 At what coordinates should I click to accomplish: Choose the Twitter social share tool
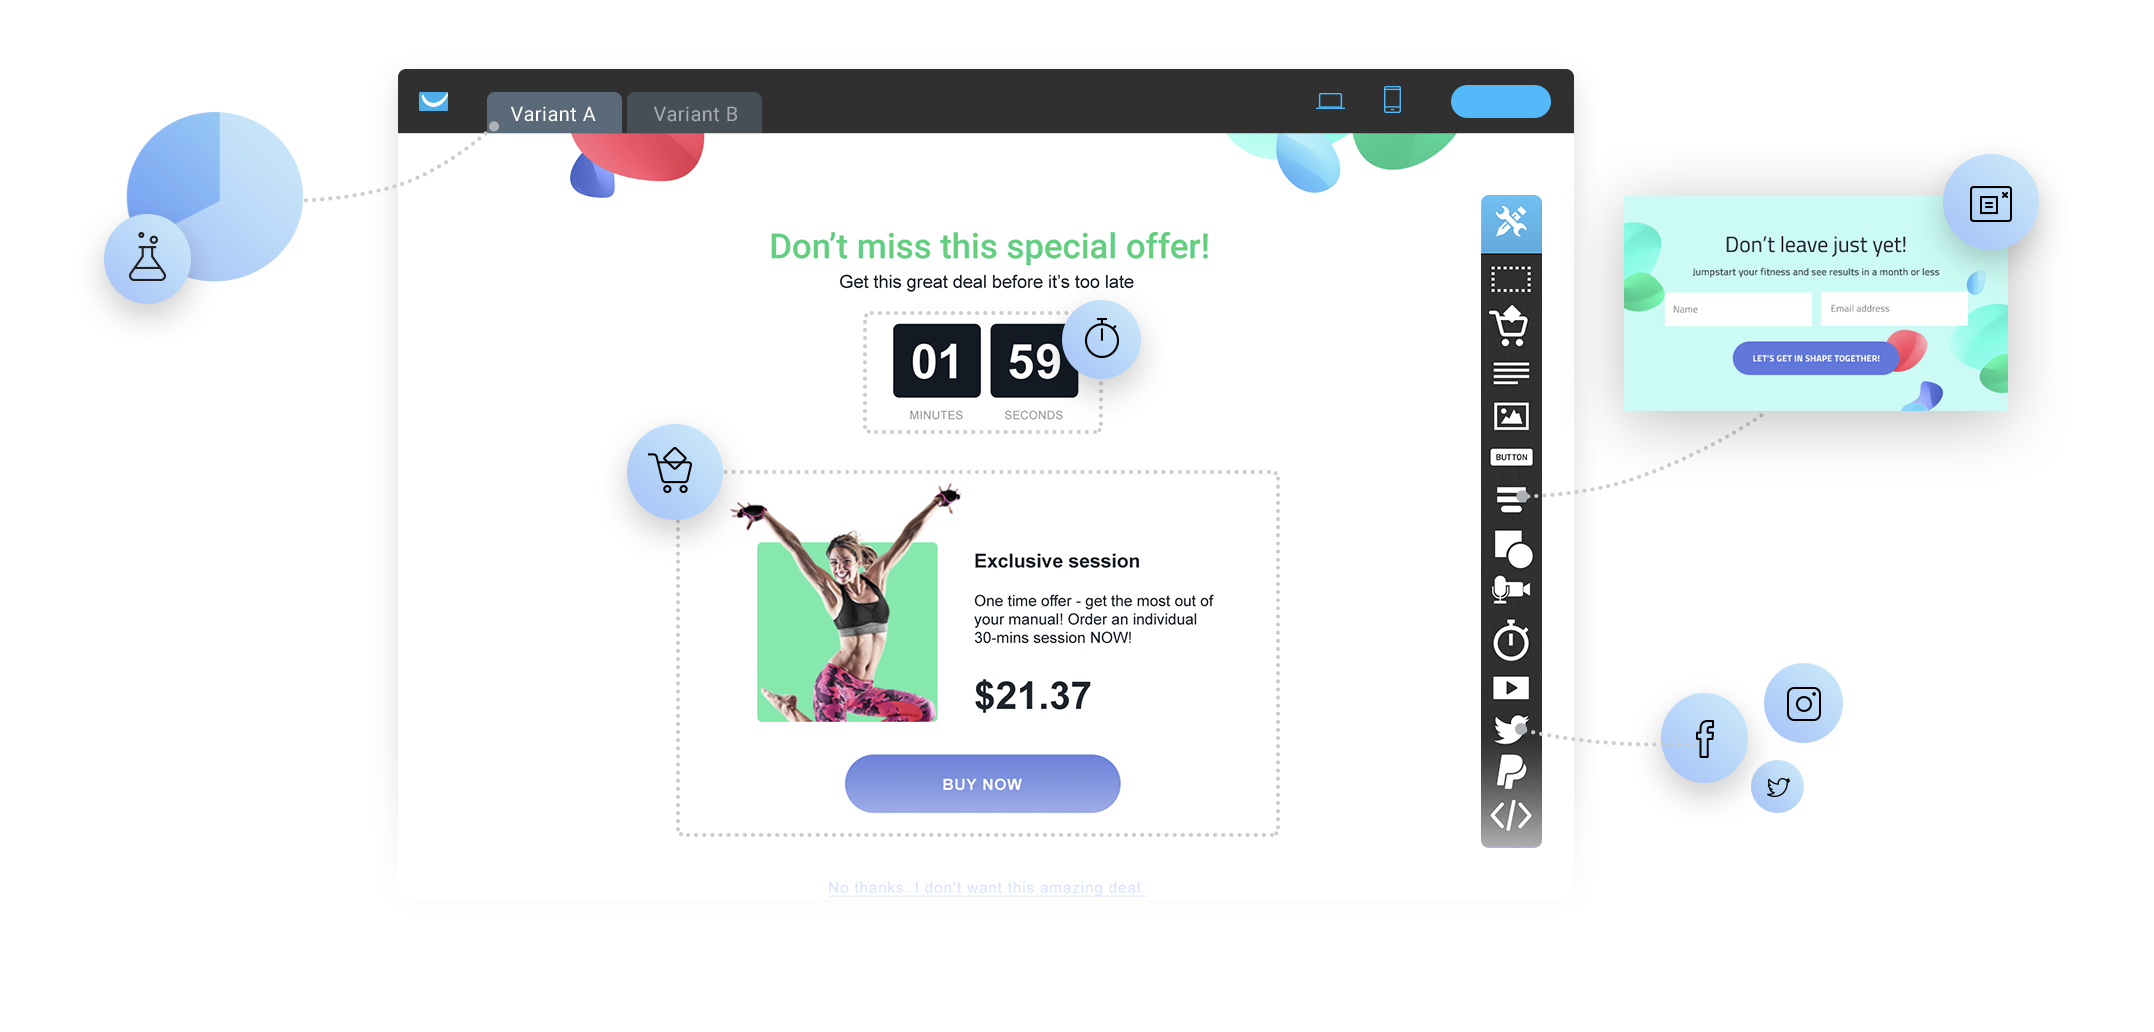point(1511,729)
